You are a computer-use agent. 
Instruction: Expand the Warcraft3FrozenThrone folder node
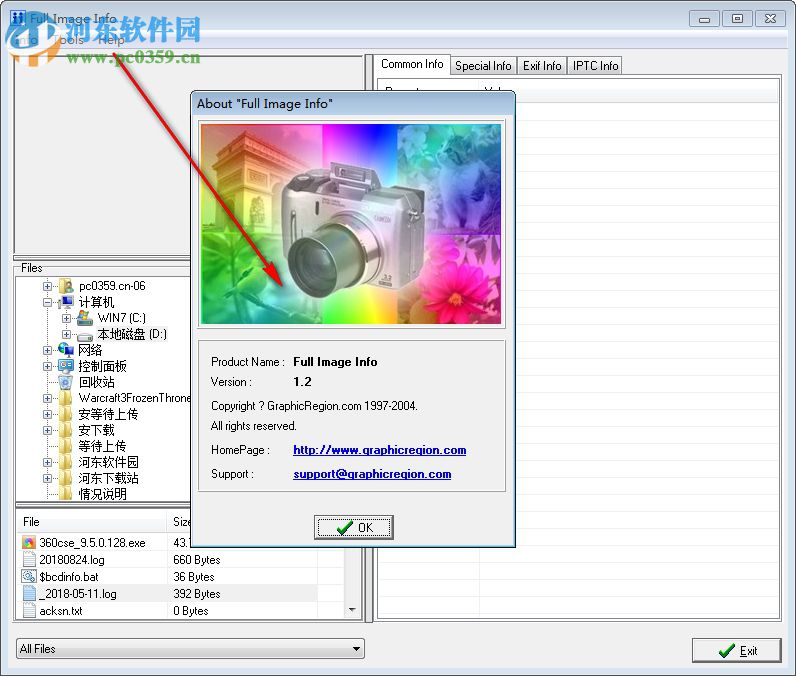(47, 398)
